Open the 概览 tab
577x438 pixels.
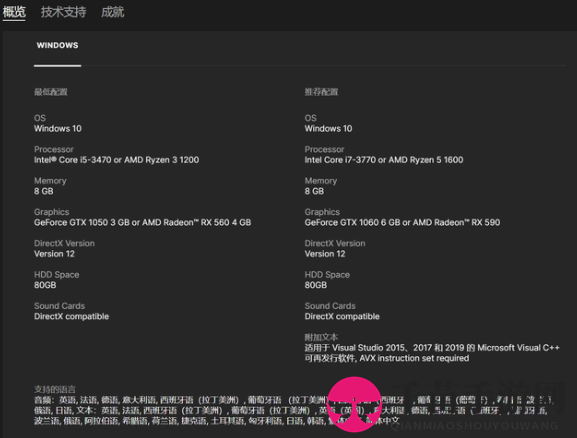(14, 12)
